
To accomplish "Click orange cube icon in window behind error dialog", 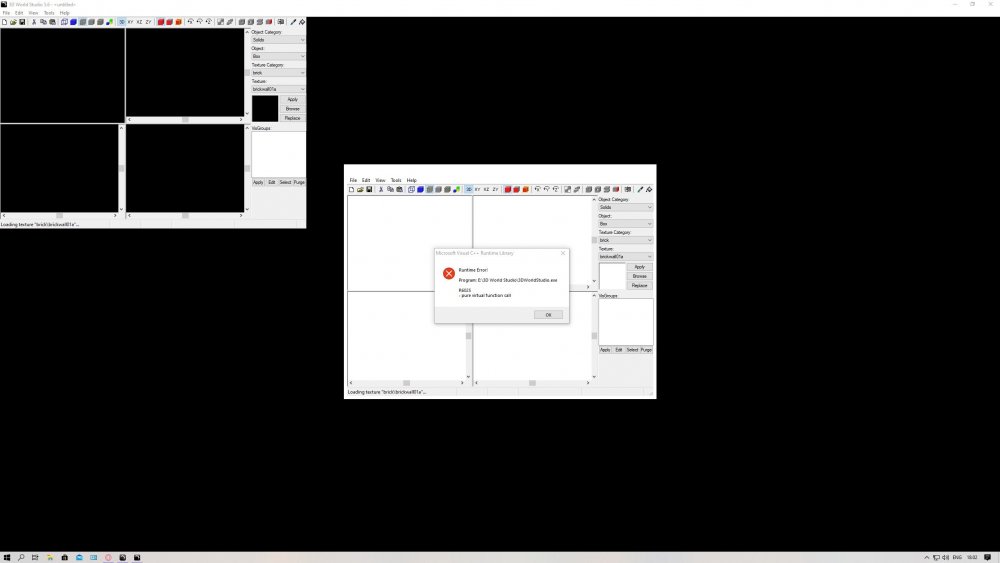I will tap(526, 189).
